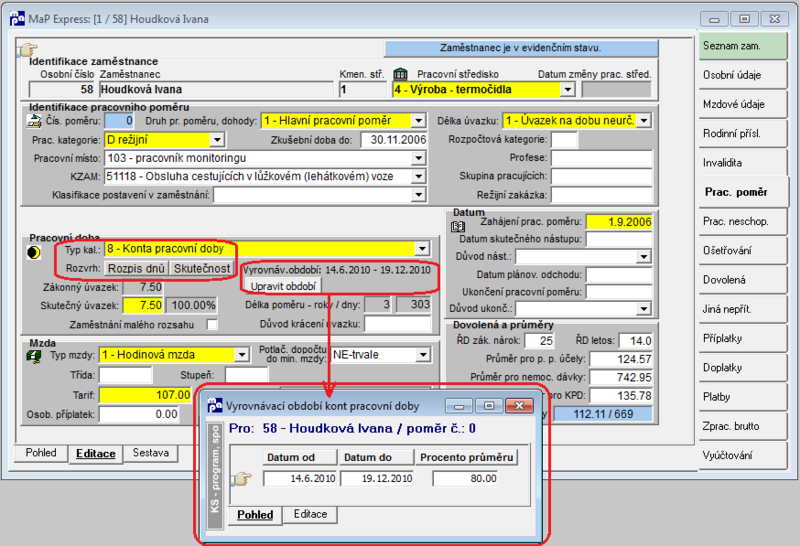
Task: Expand the Pracovní místo dropdown
Action: click(x=418, y=158)
